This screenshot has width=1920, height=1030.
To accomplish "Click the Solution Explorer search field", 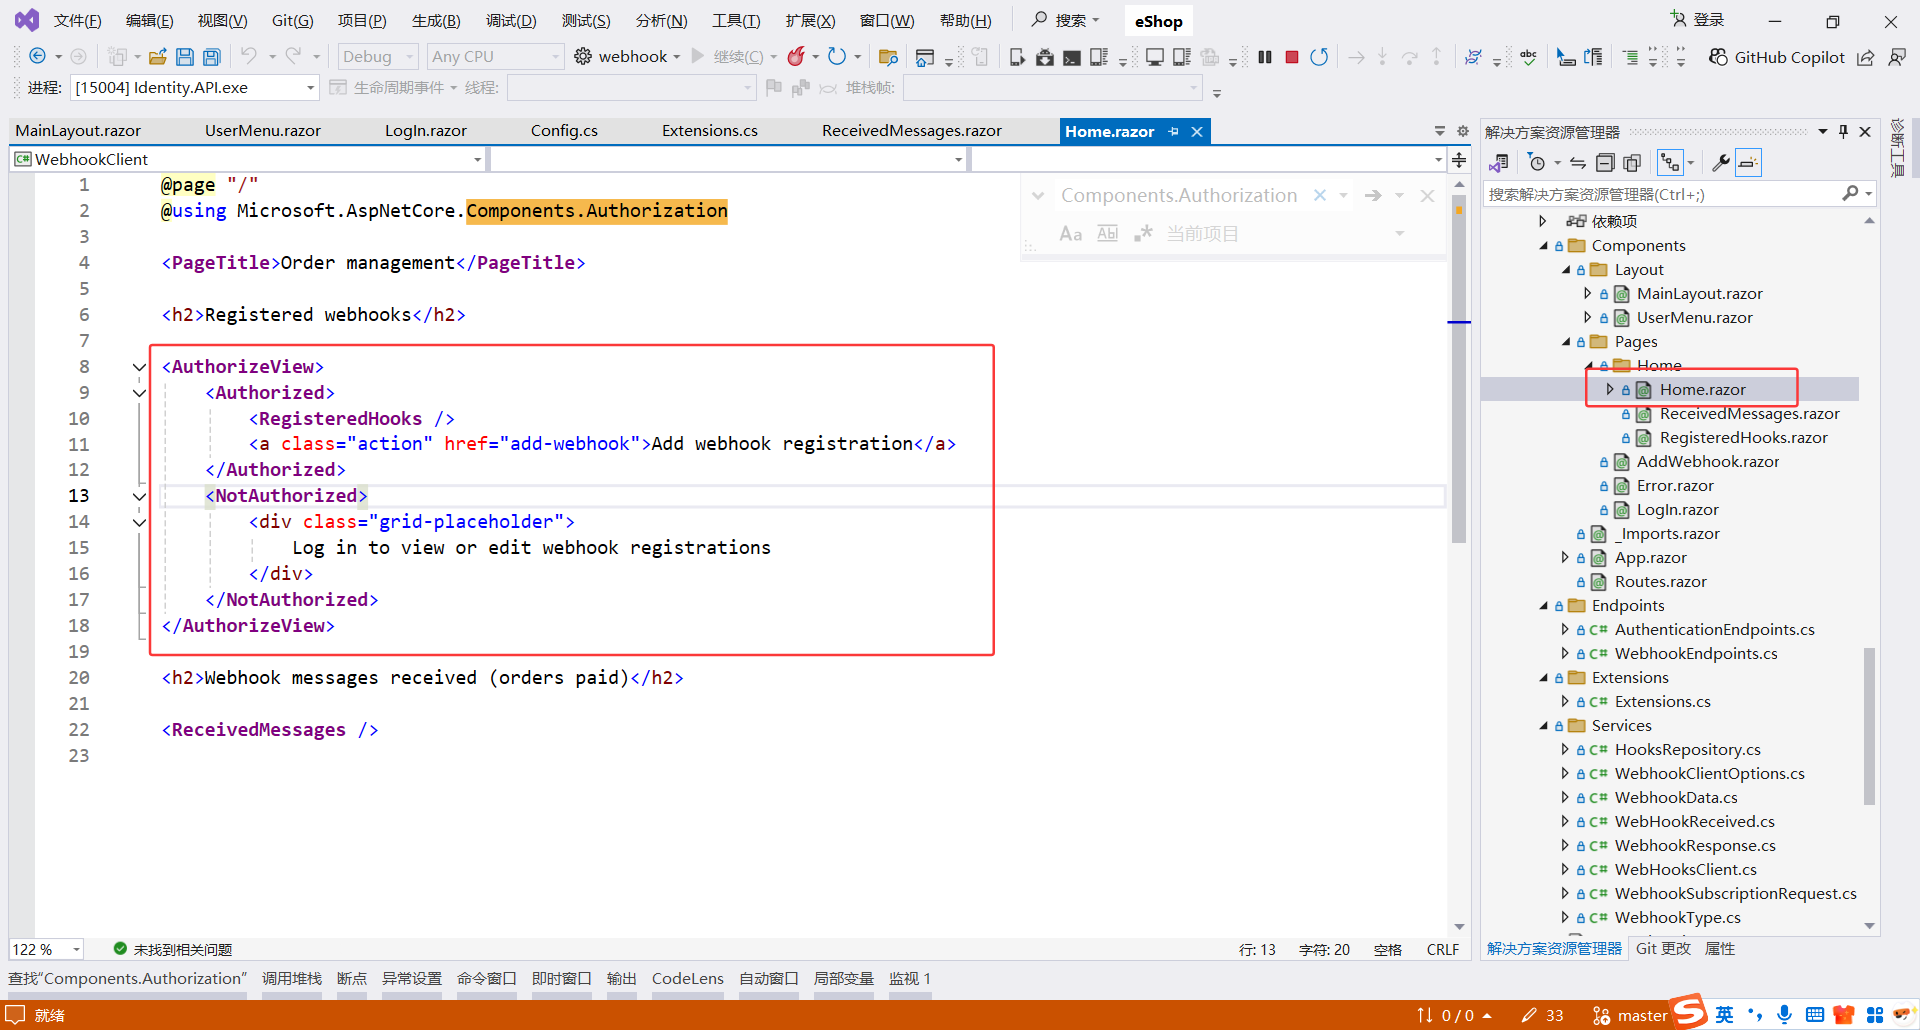I will (x=1661, y=194).
